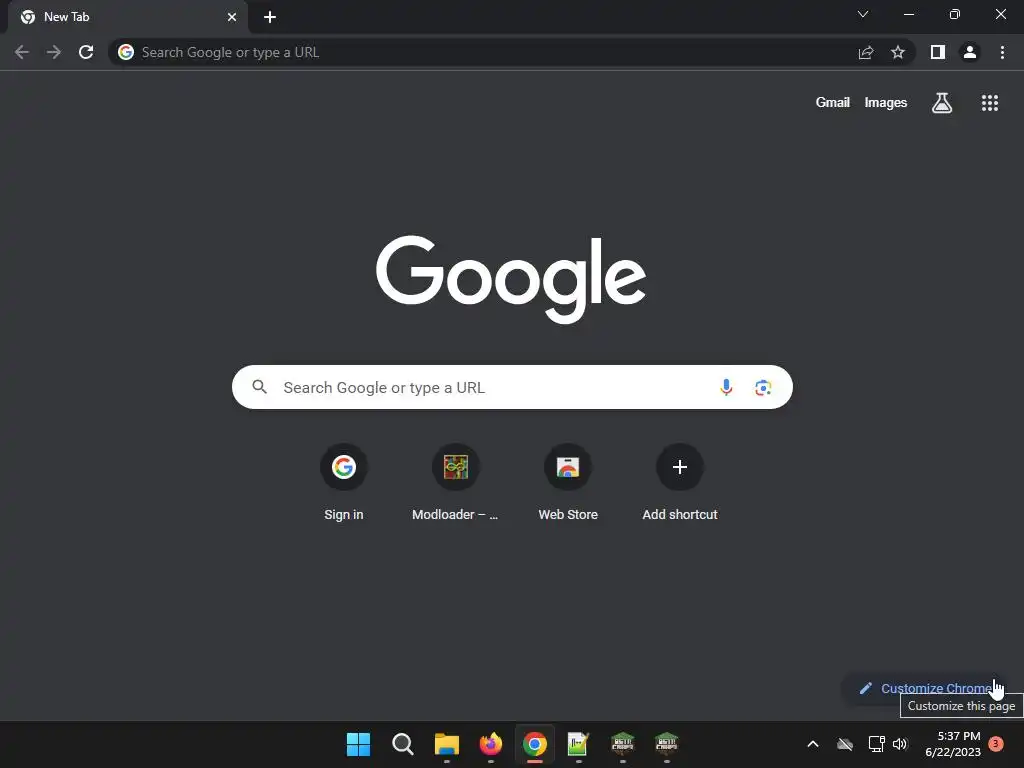Image resolution: width=1024 pixels, height=768 pixels.
Task: Open network settings from tray
Action: 876,744
